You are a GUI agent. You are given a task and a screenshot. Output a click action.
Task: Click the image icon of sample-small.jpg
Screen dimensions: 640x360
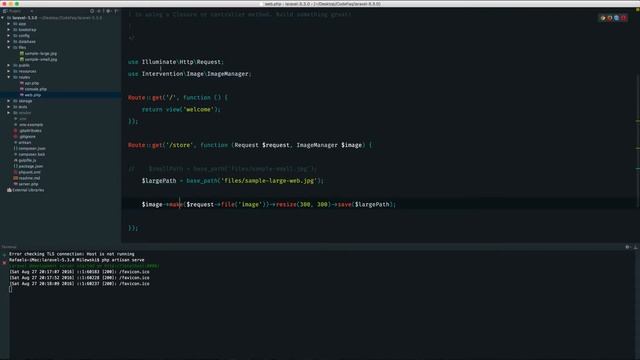pyautogui.click(x=22, y=60)
